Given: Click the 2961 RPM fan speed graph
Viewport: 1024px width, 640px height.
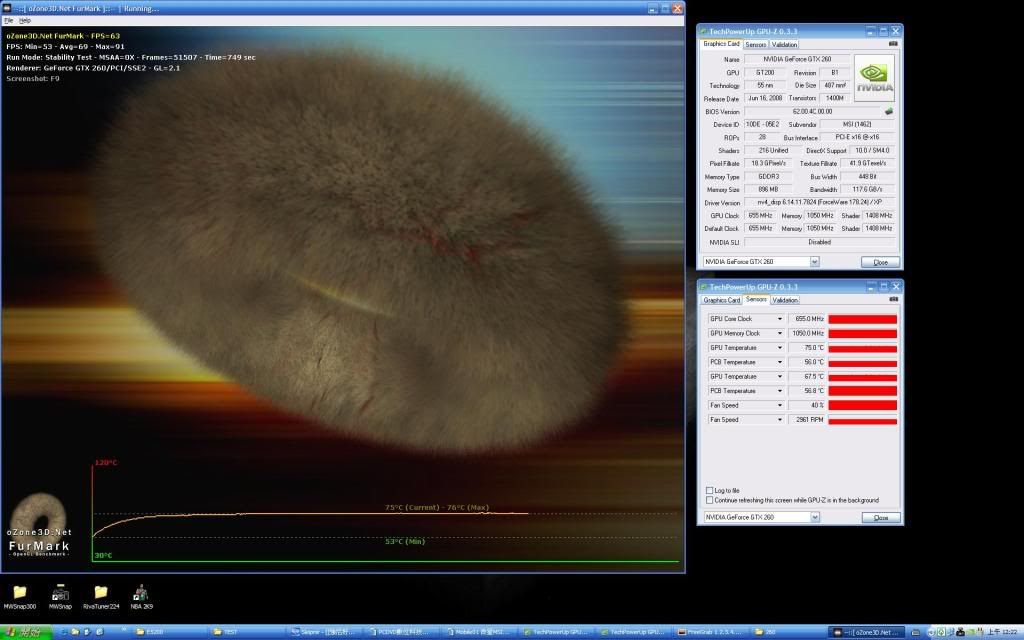Looking at the screenshot, I should [x=863, y=419].
